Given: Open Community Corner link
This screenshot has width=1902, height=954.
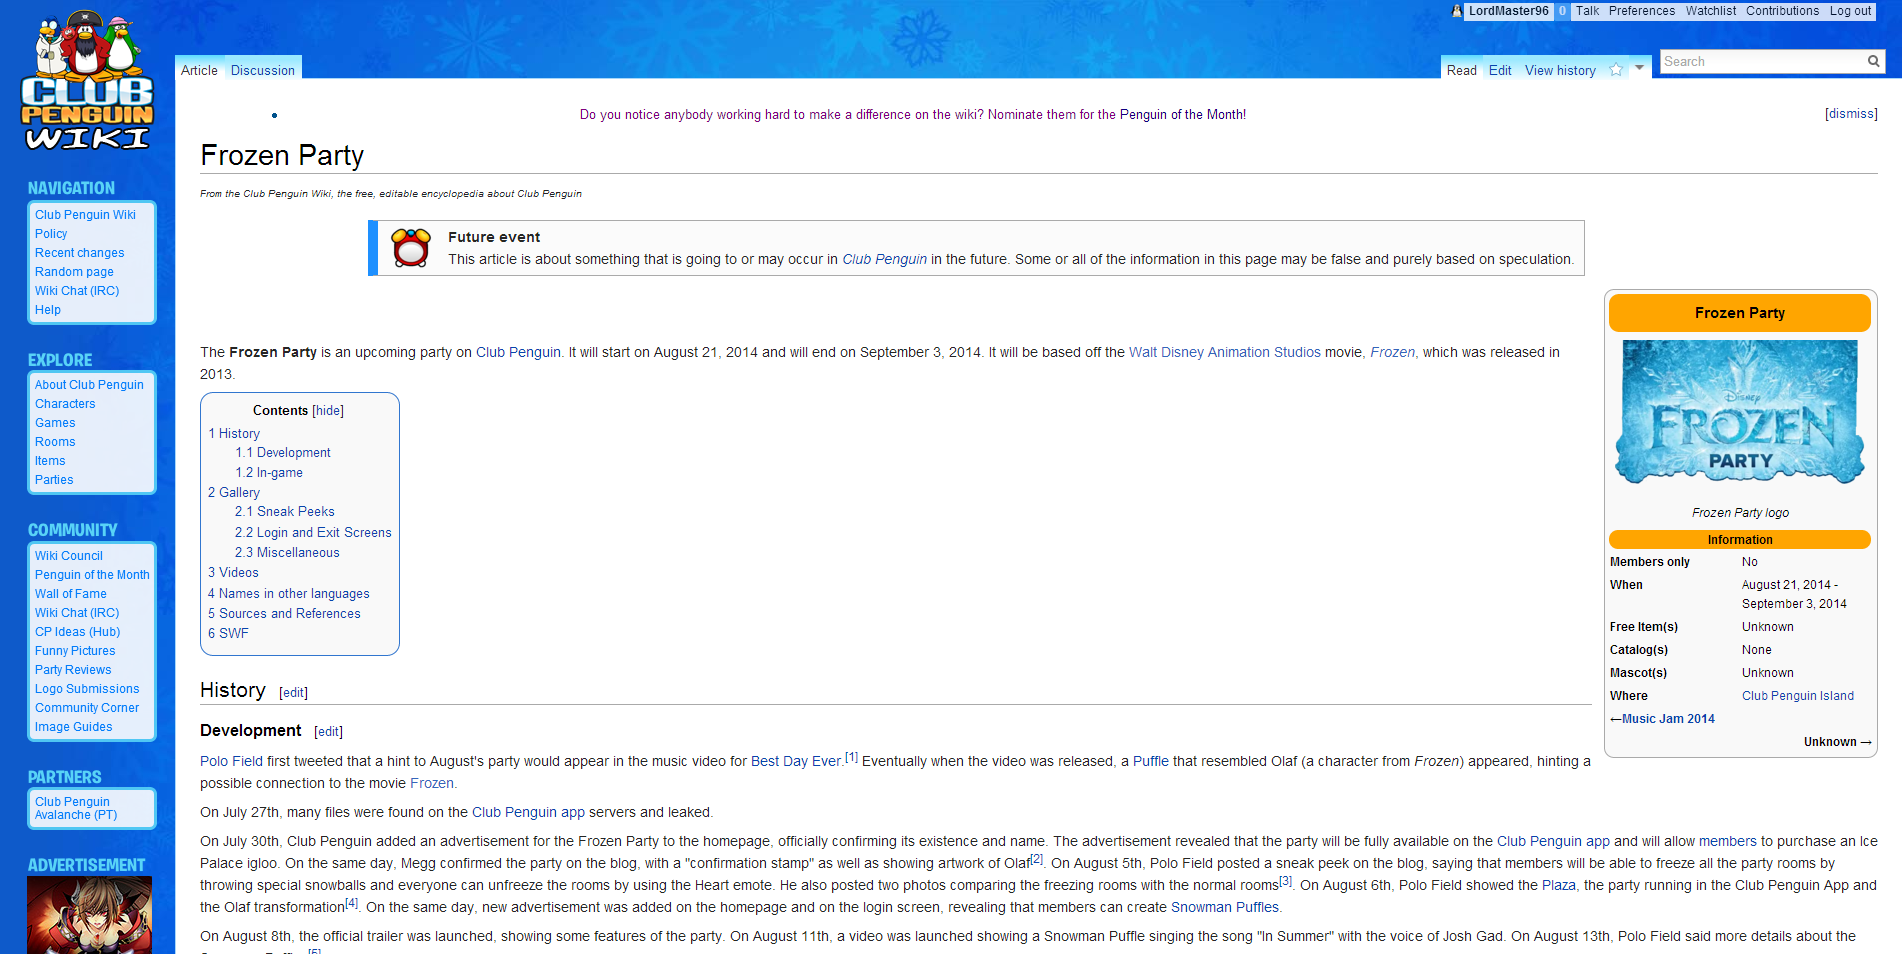Looking at the screenshot, I should [x=87, y=708].
